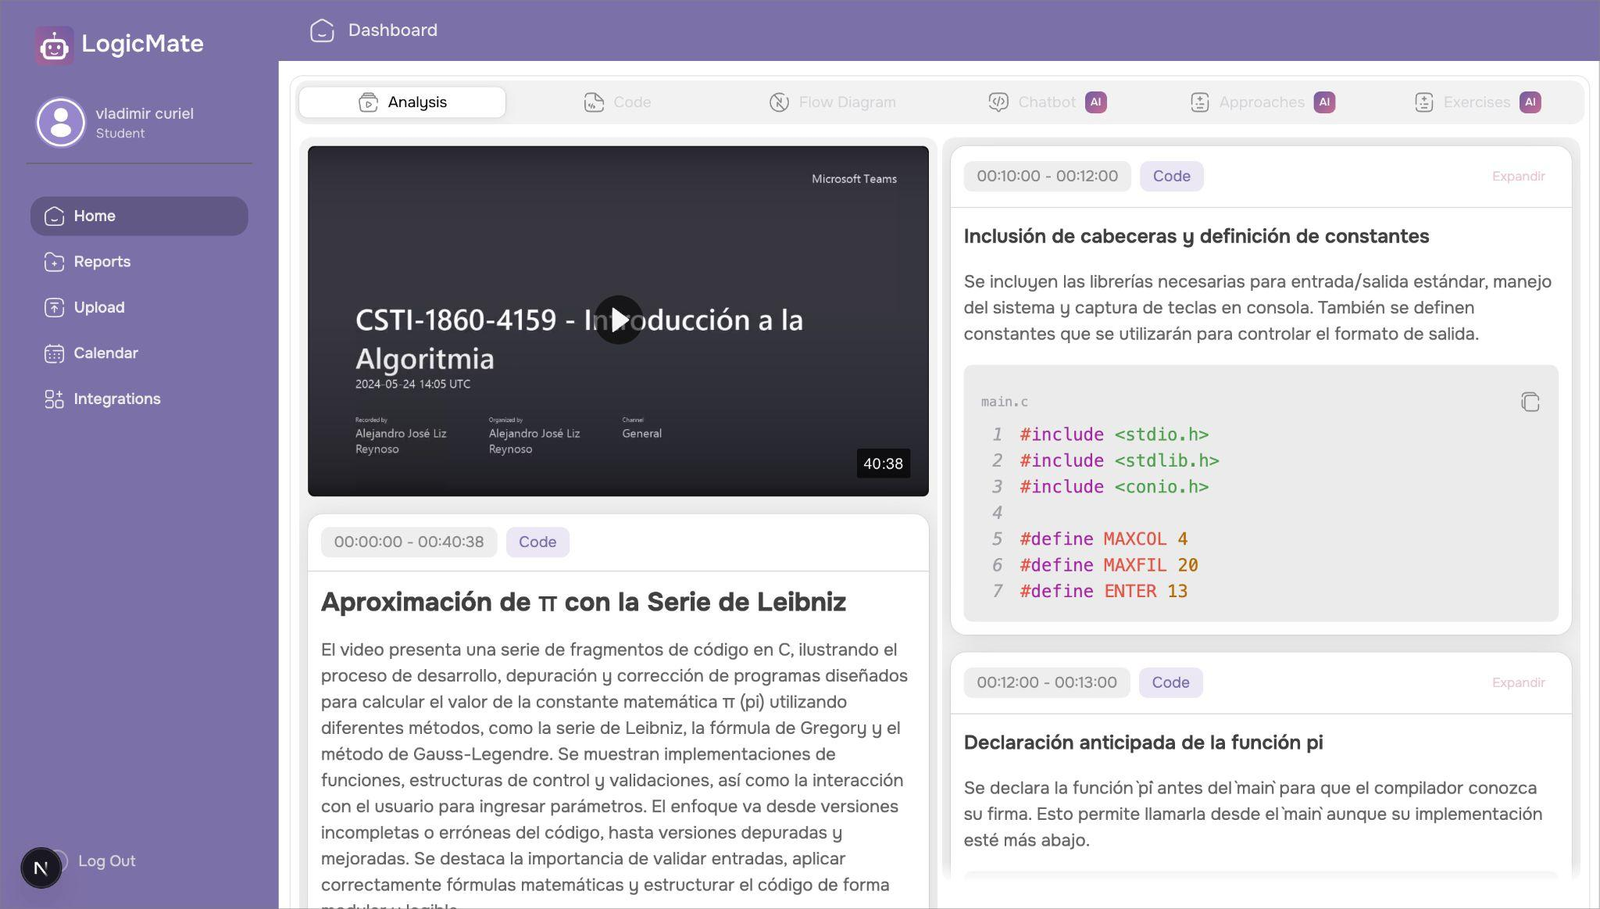Open the Approaches tab
The width and height of the screenshot is (1600, 909).
(x=1262, y=102)
